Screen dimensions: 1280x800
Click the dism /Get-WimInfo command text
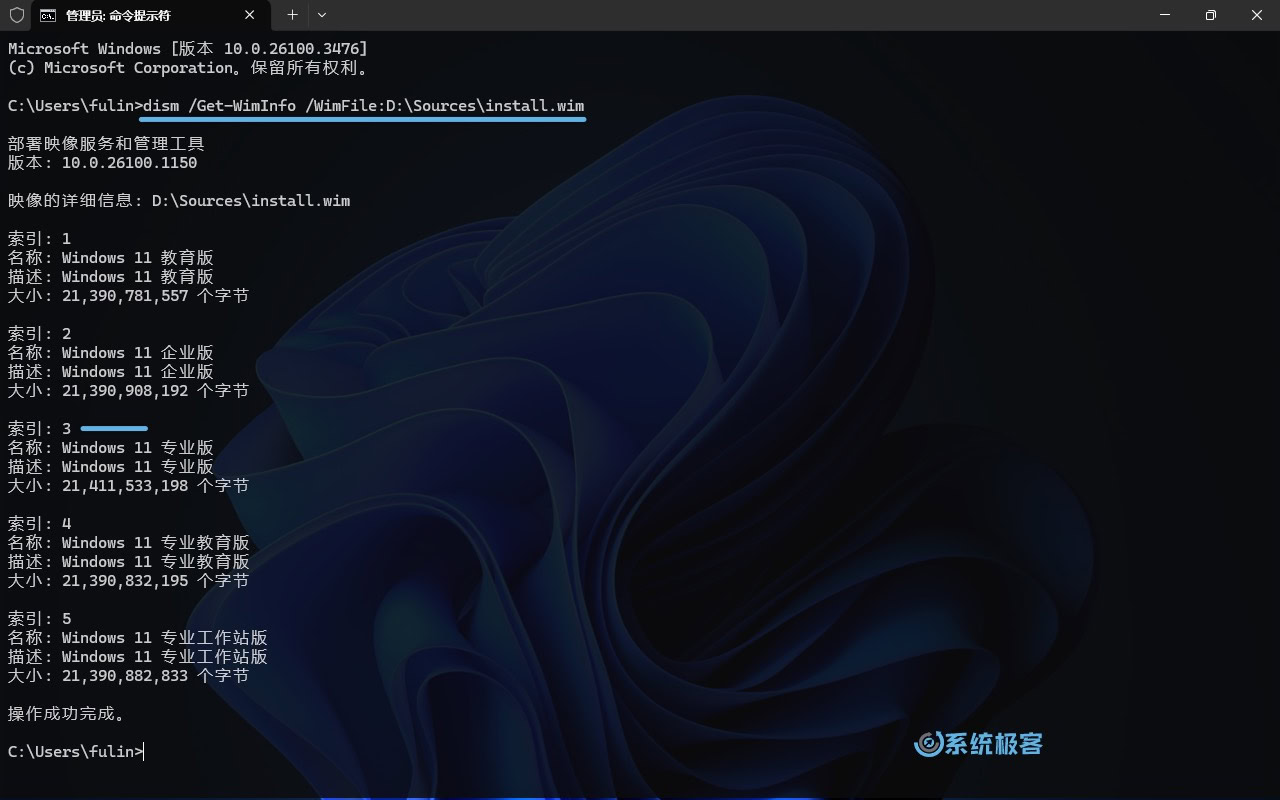[364, 106]
